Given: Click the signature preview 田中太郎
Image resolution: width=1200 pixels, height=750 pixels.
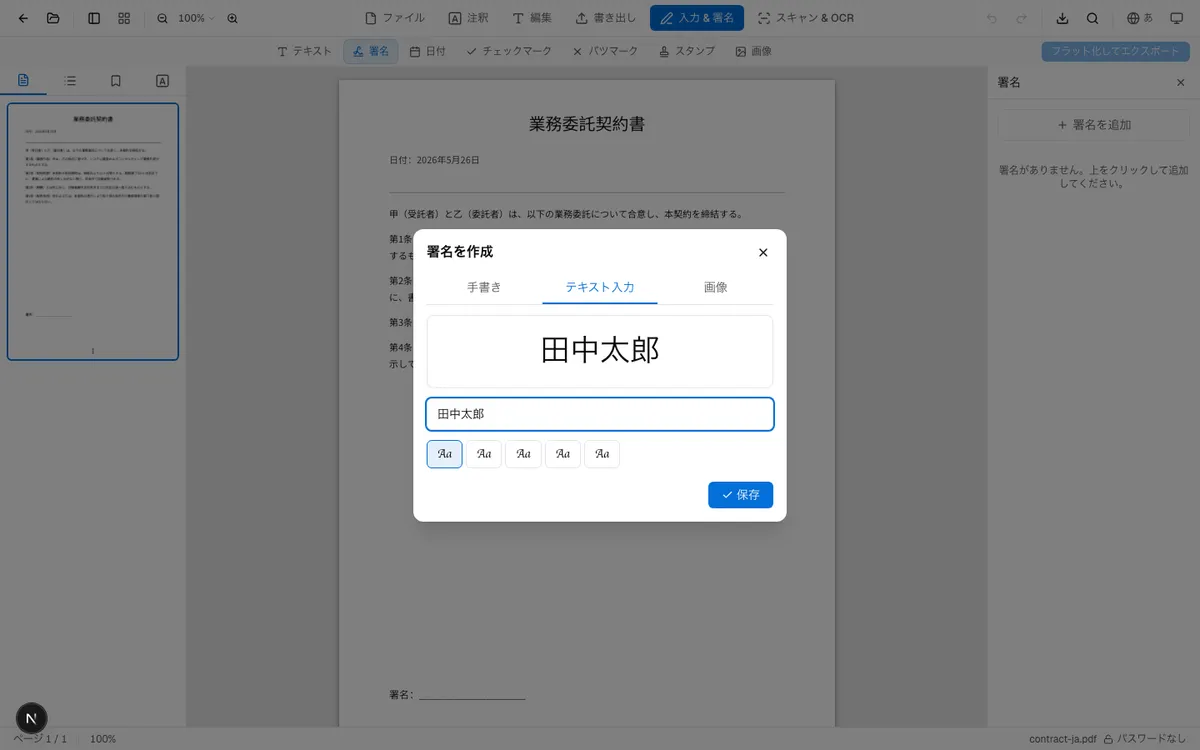Looking at the screenshot, I should [x=600, y=350].
